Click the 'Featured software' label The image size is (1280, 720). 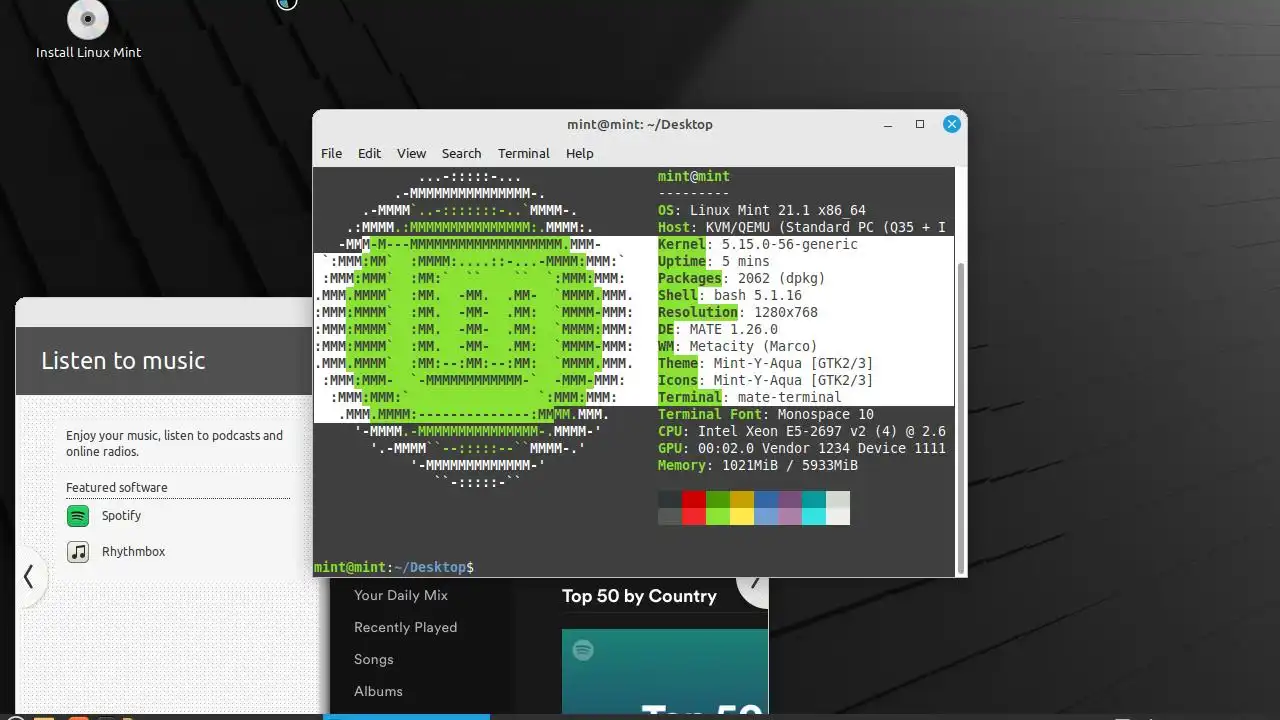117,487
